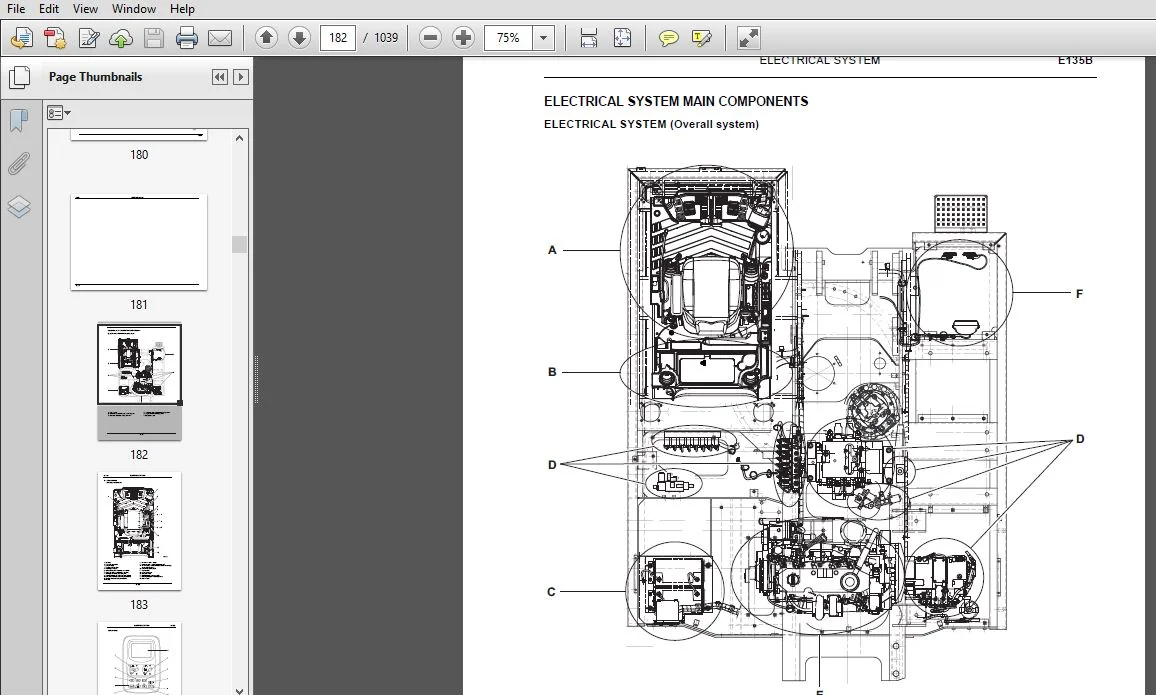
Task: Collapse the thumbnails panel with double arrow
Action: [x=220, y=77]
